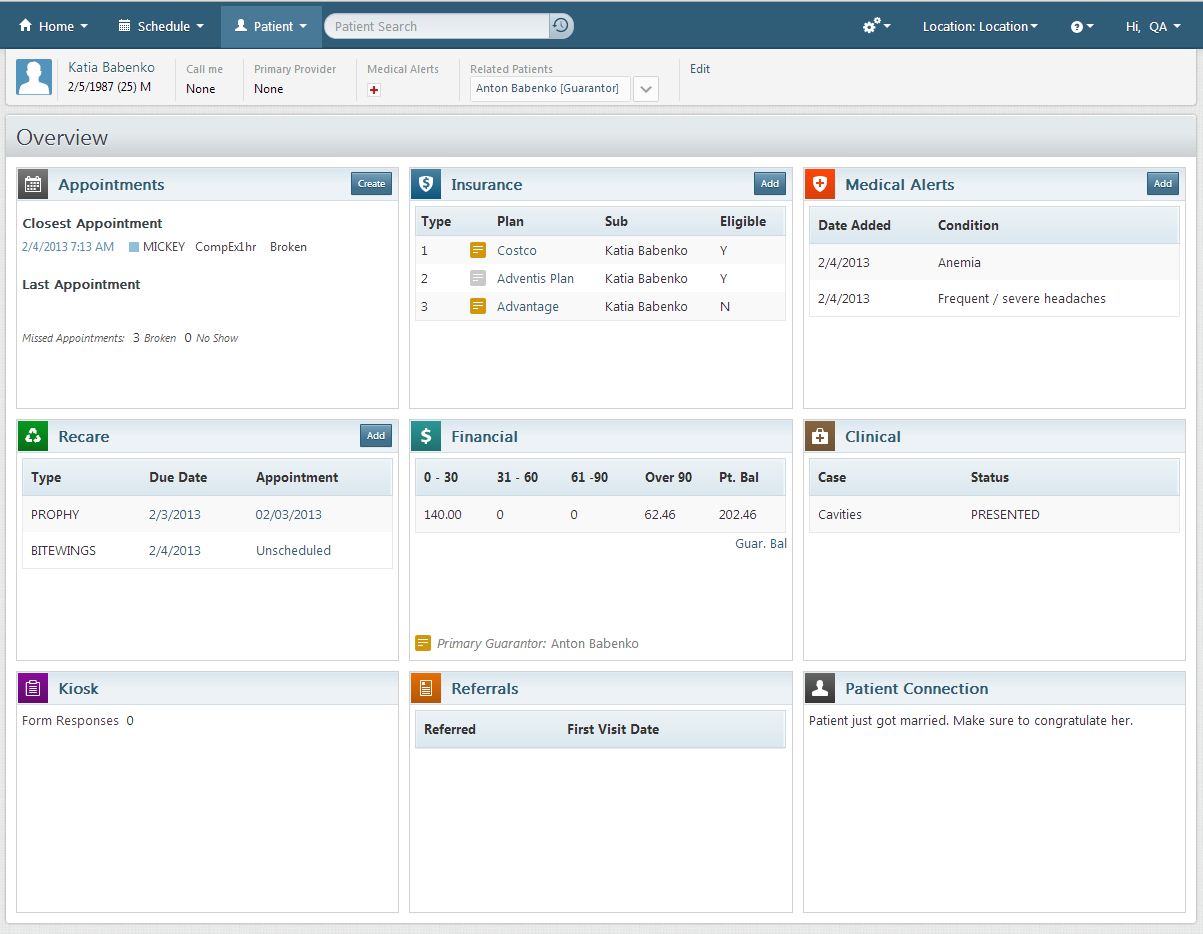
Task: Open the settings gears dropdown
Action: (876, 26)
